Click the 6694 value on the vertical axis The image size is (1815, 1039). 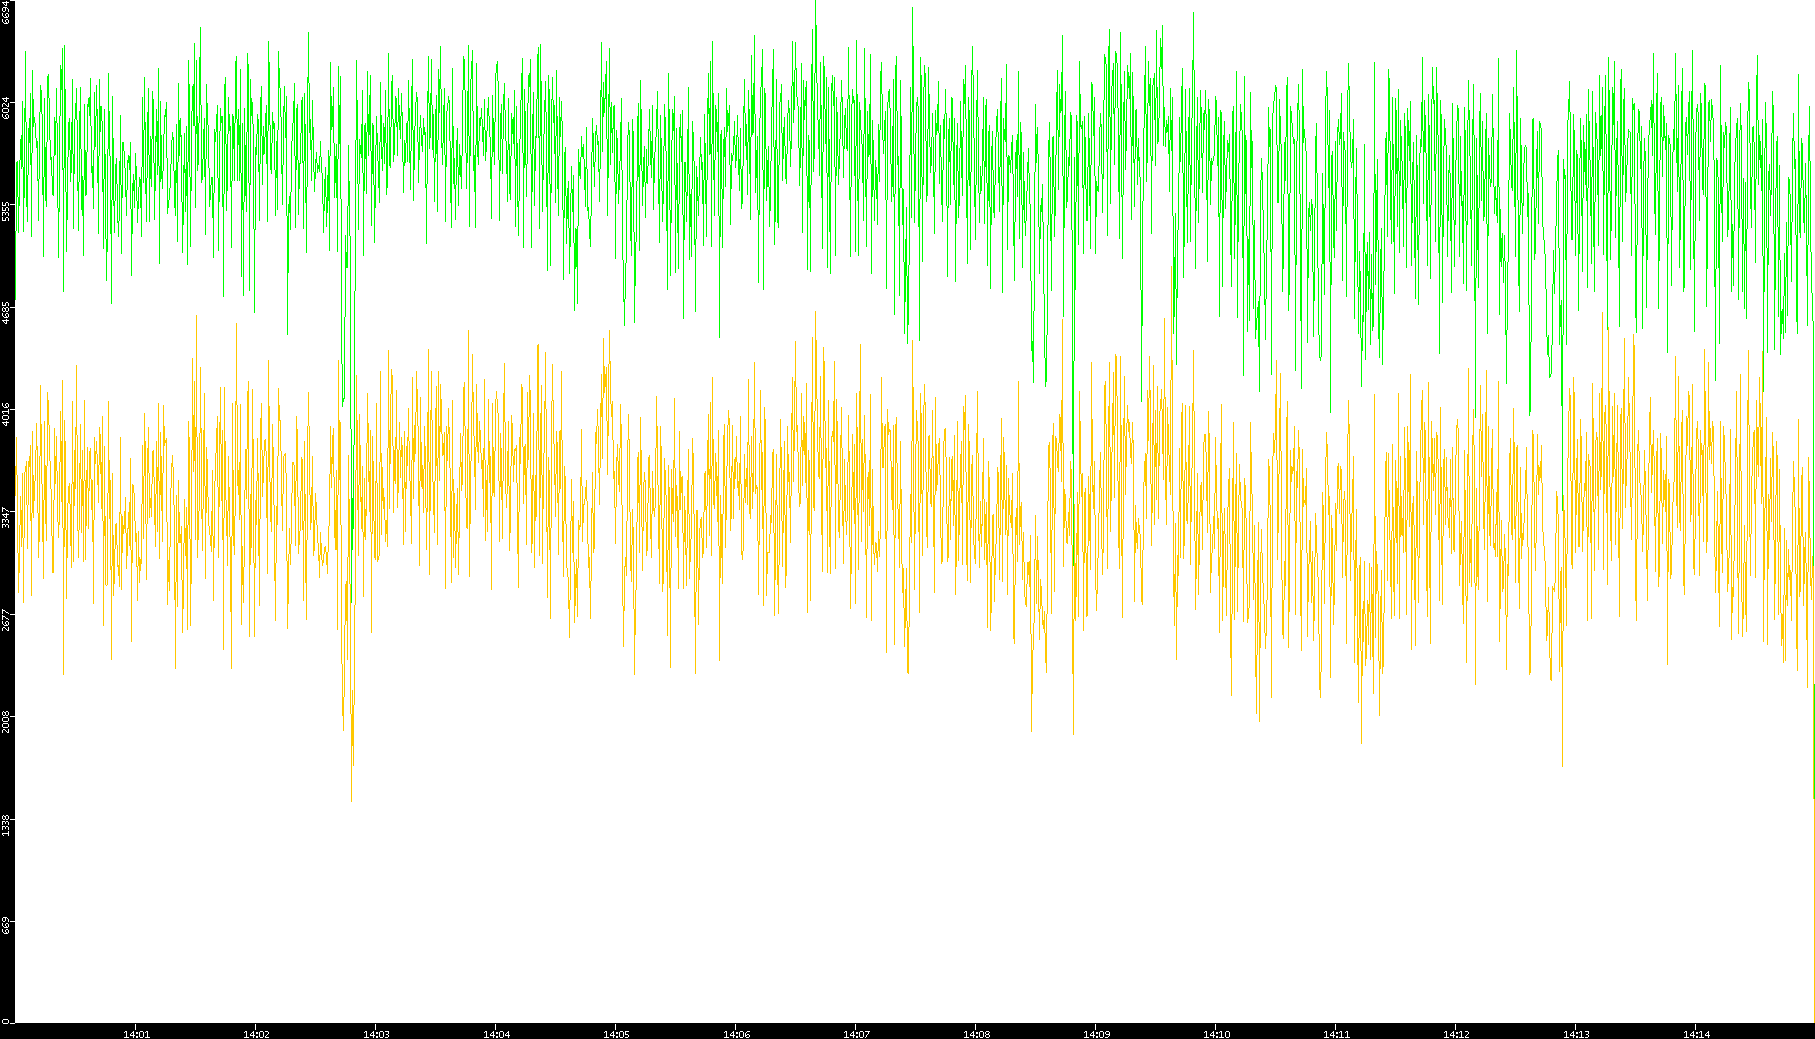click(6, 12)
